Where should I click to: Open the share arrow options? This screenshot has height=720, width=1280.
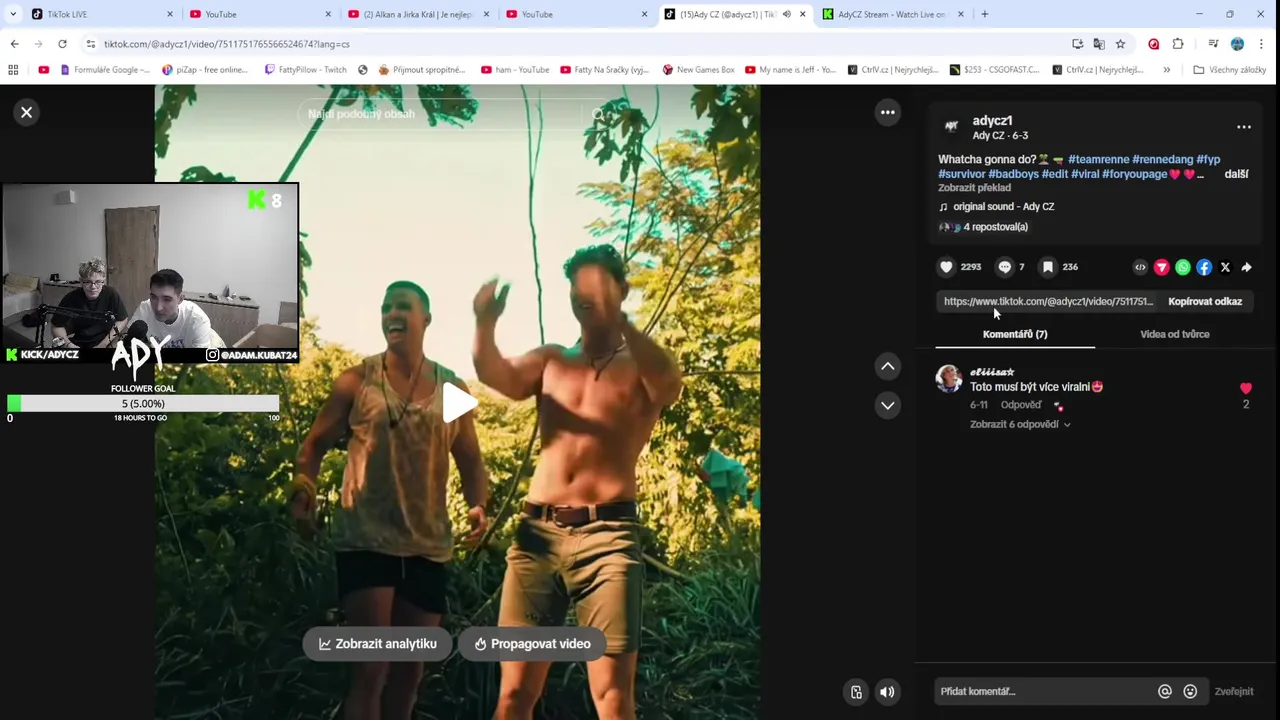(1246, 267)
